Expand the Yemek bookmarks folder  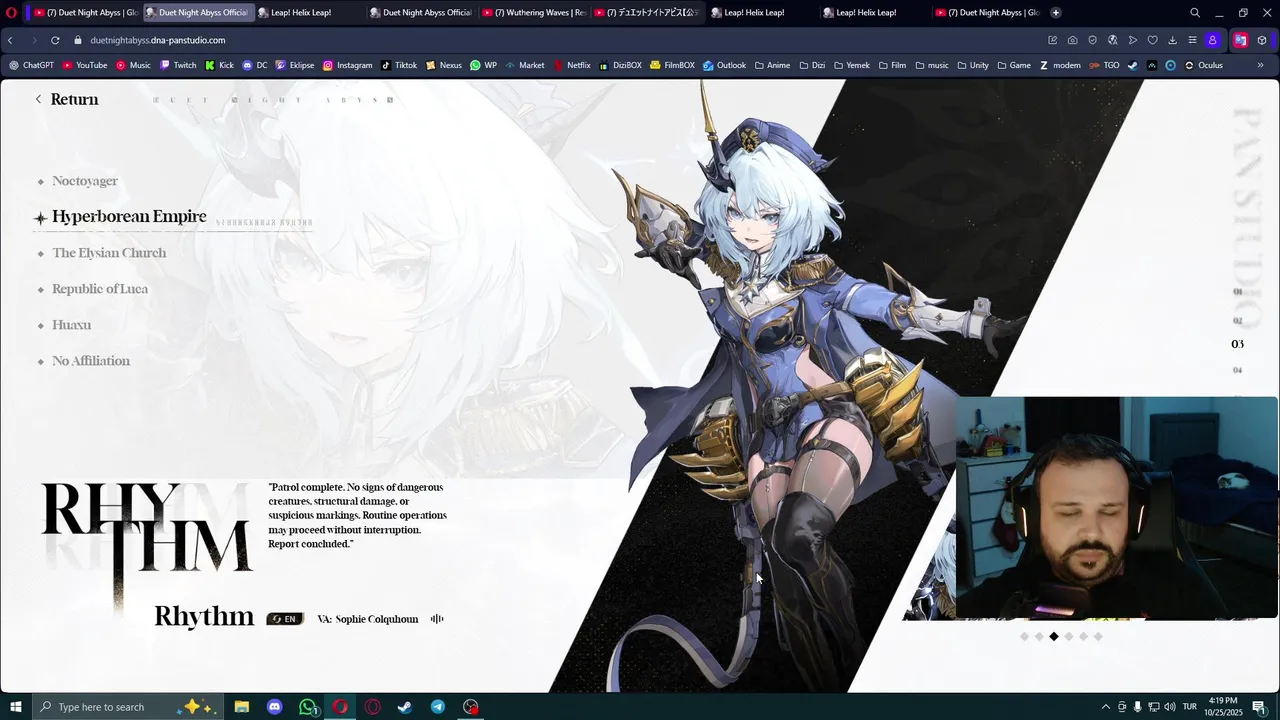tap(851, 65)
